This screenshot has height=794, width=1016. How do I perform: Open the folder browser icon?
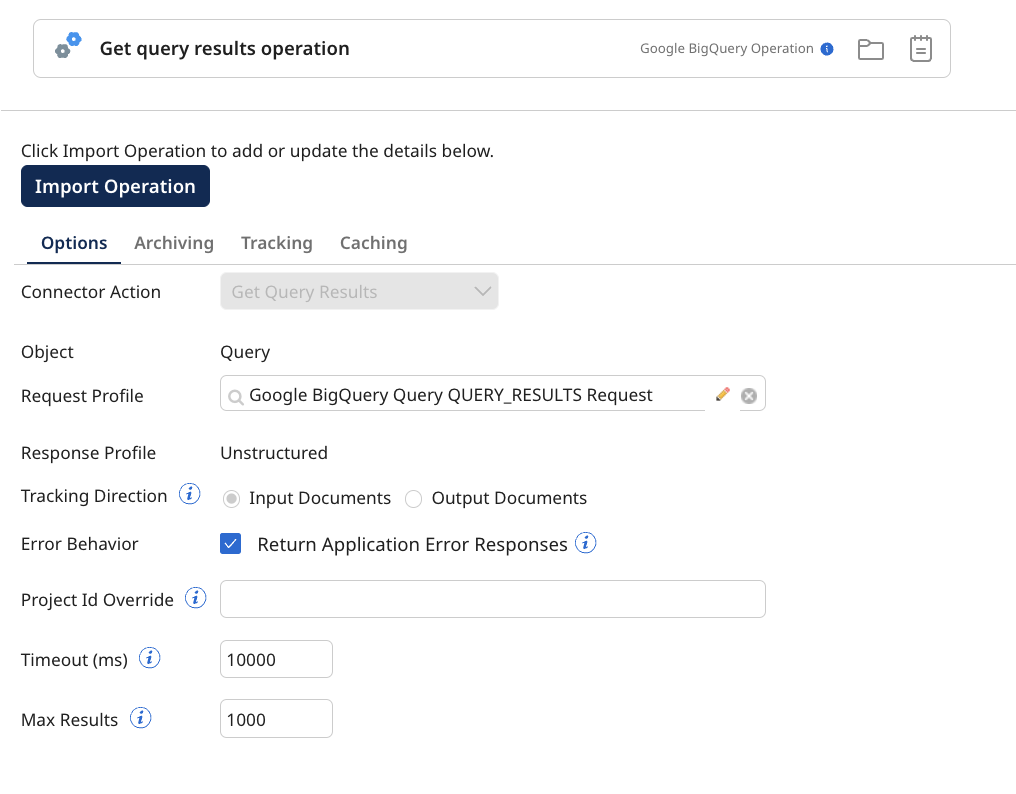pos(870,47)
